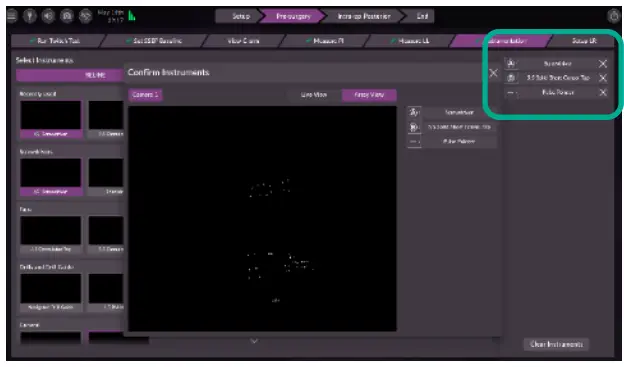Click 5.5 Solid Short Cortex Tap label
Screen dimensions: 624x367
click(558, 78)
